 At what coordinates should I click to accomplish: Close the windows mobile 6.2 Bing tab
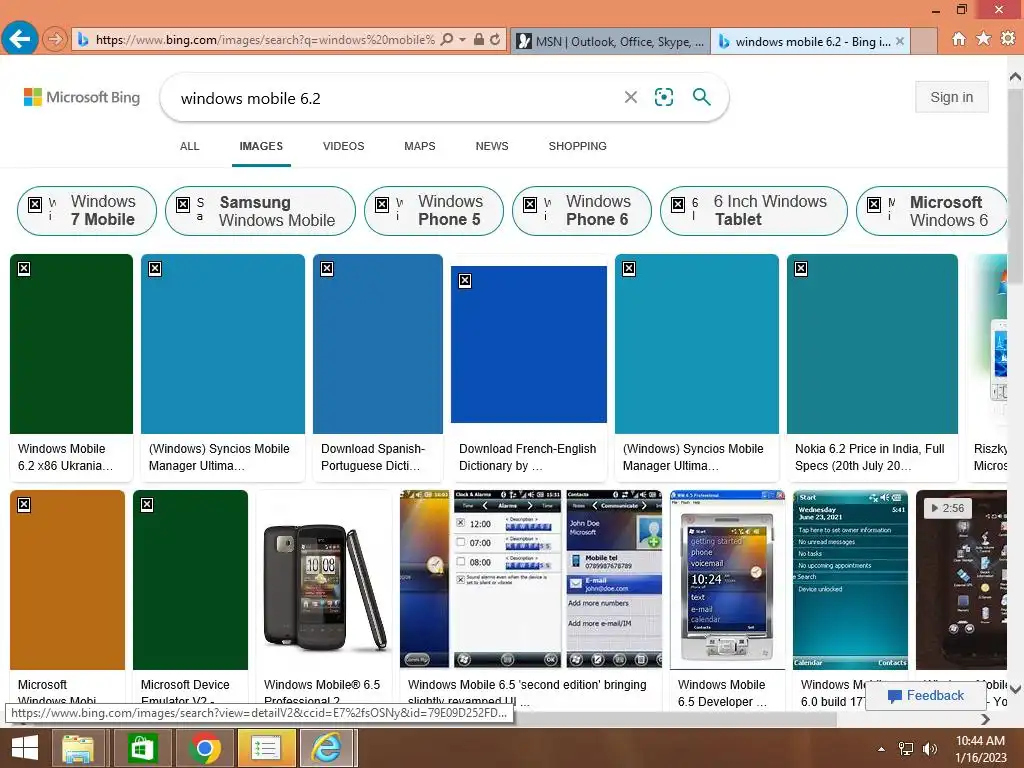[x=900, y=41]
